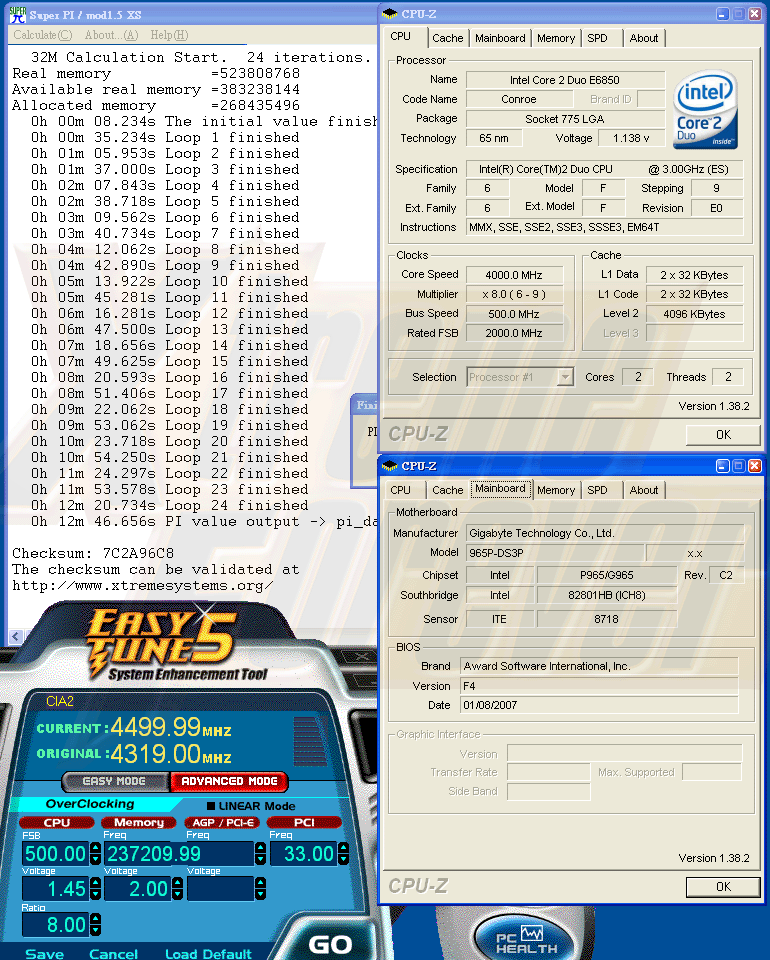The image size is (770, 960).
Task: Click the Super PI horizontal scrollbar left arrow
Action: click(x=15, y=636)
